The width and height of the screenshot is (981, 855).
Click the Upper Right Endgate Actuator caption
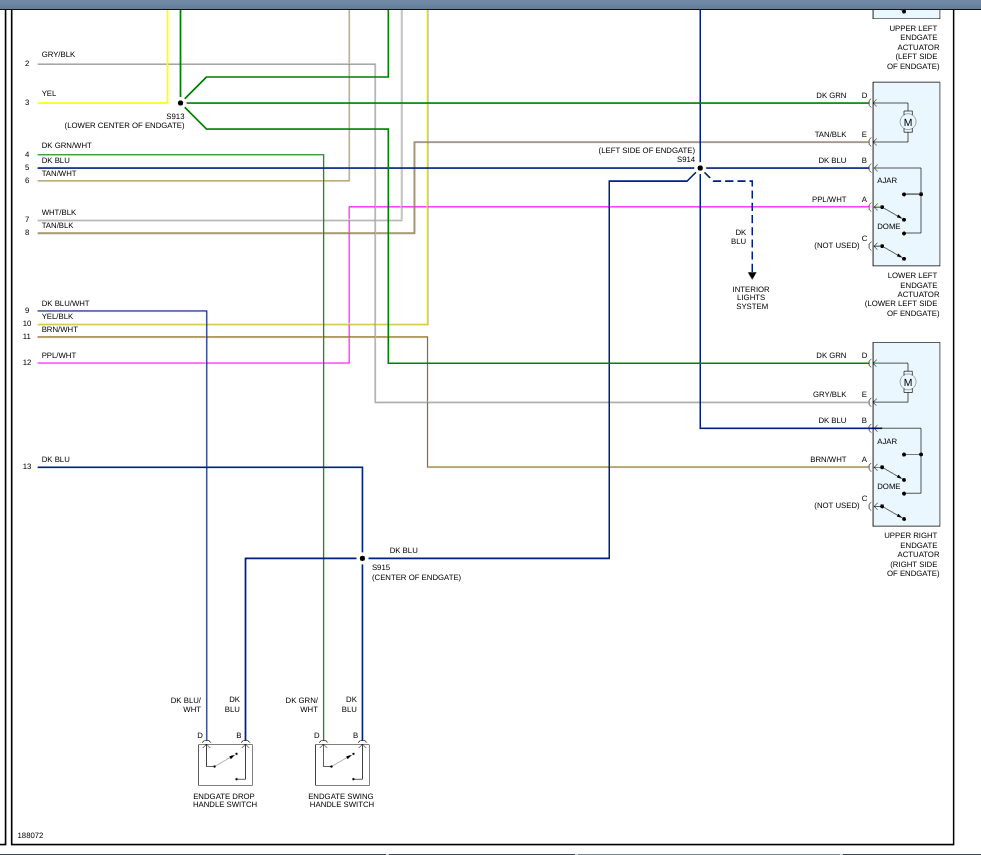pyautogui.click(x=911, y=554)
